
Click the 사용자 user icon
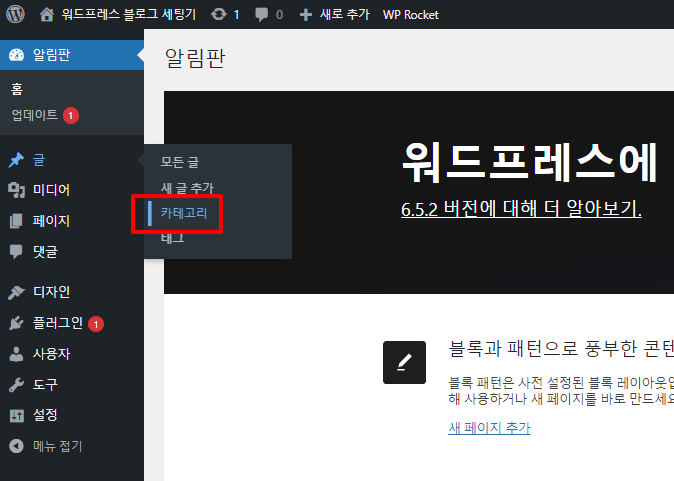point(16,354)
